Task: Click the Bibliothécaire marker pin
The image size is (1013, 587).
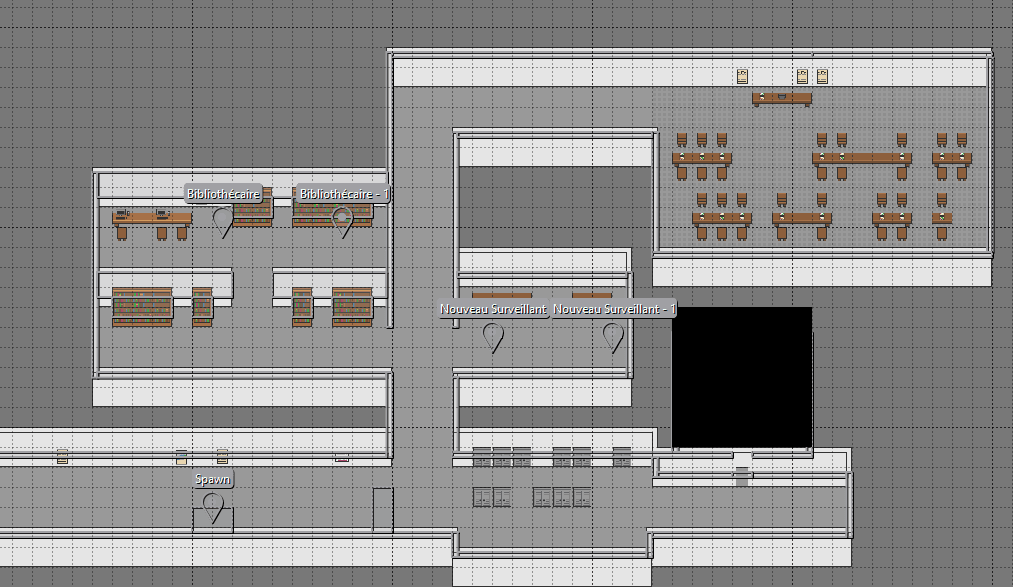Action: [x=224, y=220]
